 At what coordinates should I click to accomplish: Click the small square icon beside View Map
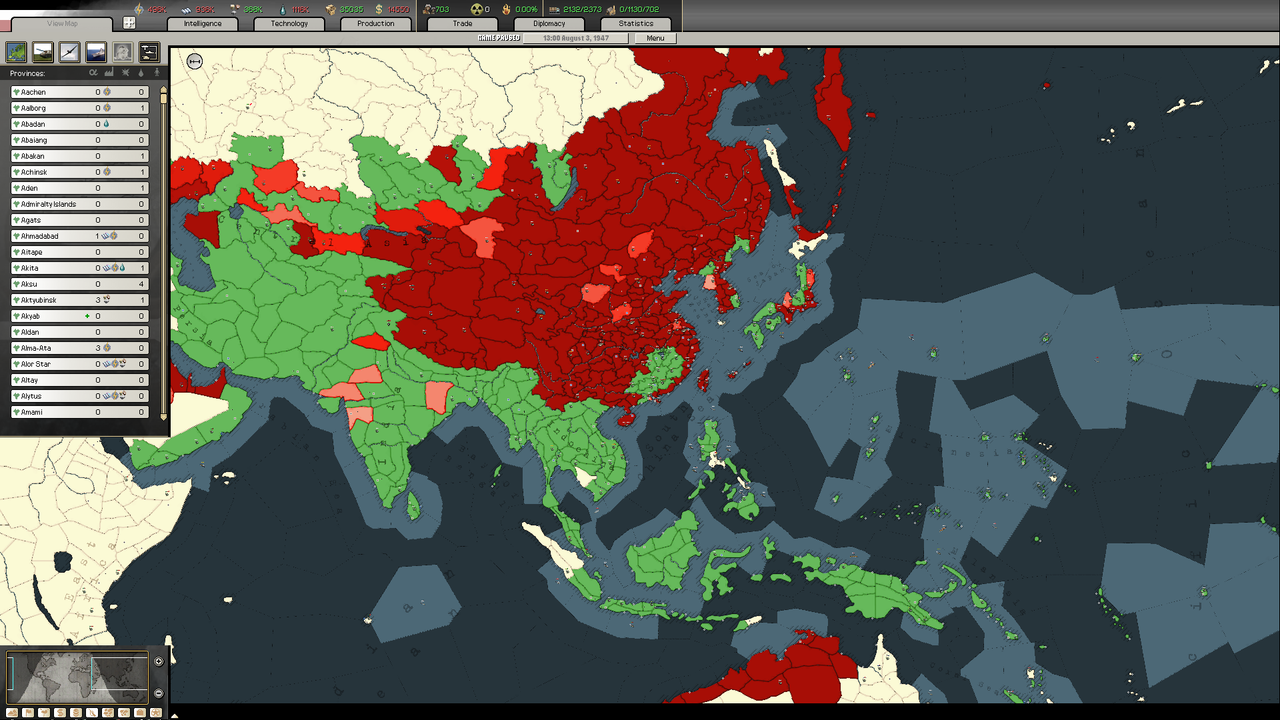[129, 23]
